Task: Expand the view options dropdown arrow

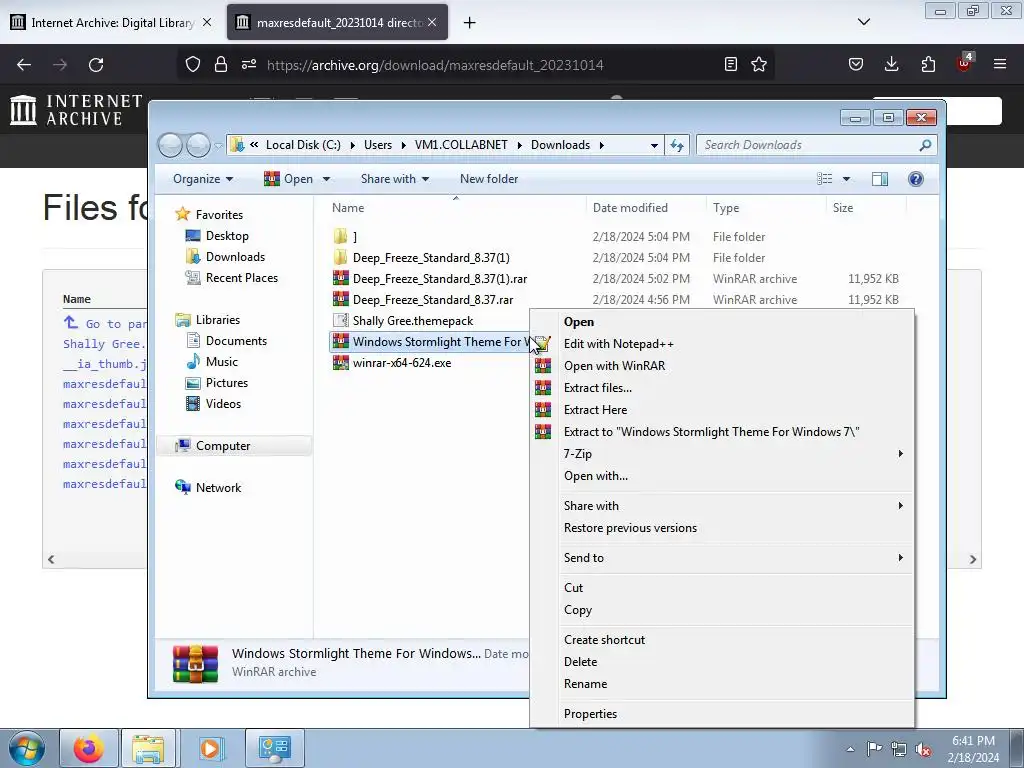Action: coord(846,179)
